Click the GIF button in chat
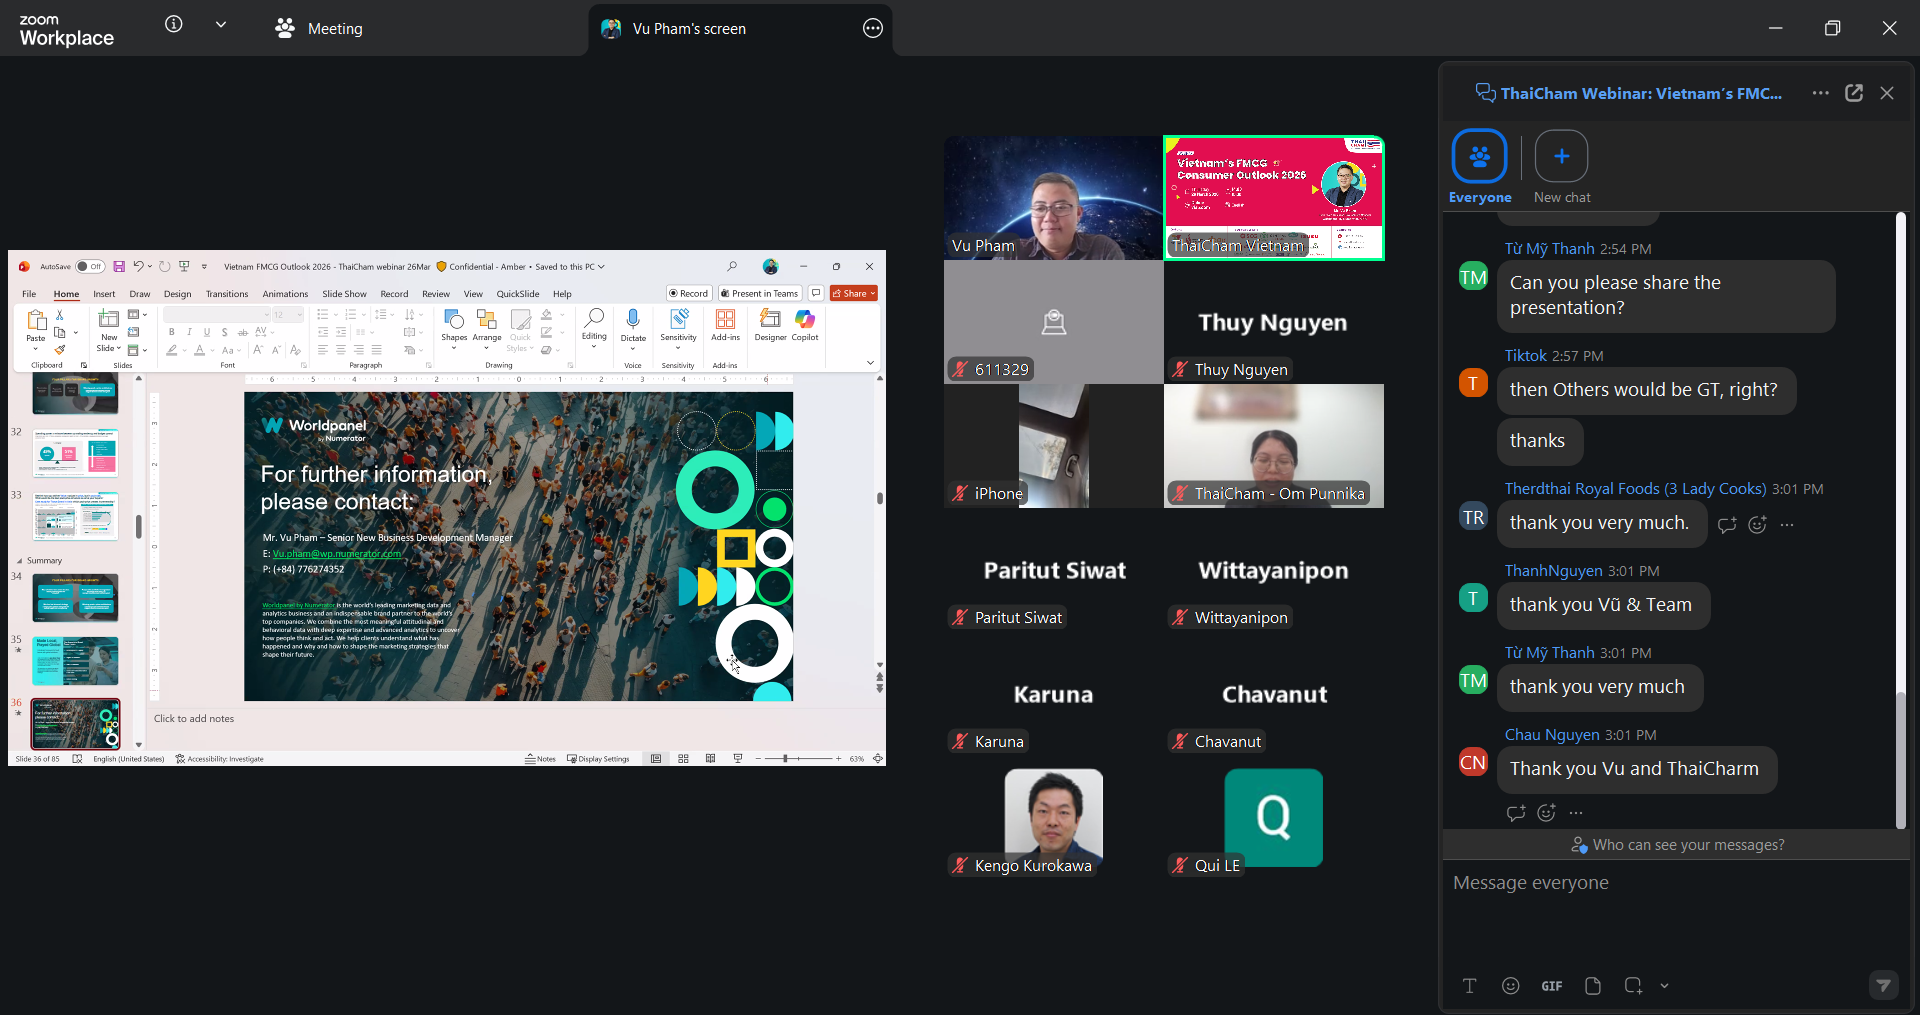The image size is (1920, 1015). (1551, 986)
